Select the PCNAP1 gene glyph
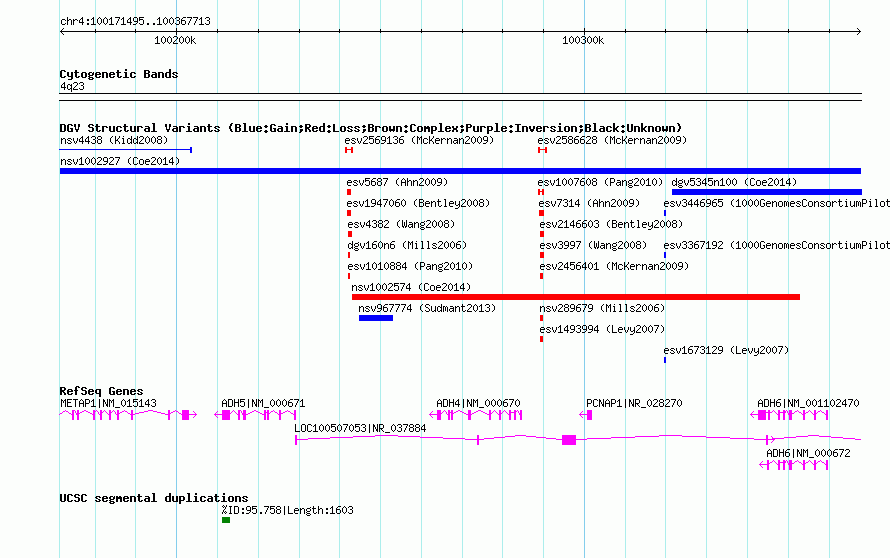 tap(586, 416)
